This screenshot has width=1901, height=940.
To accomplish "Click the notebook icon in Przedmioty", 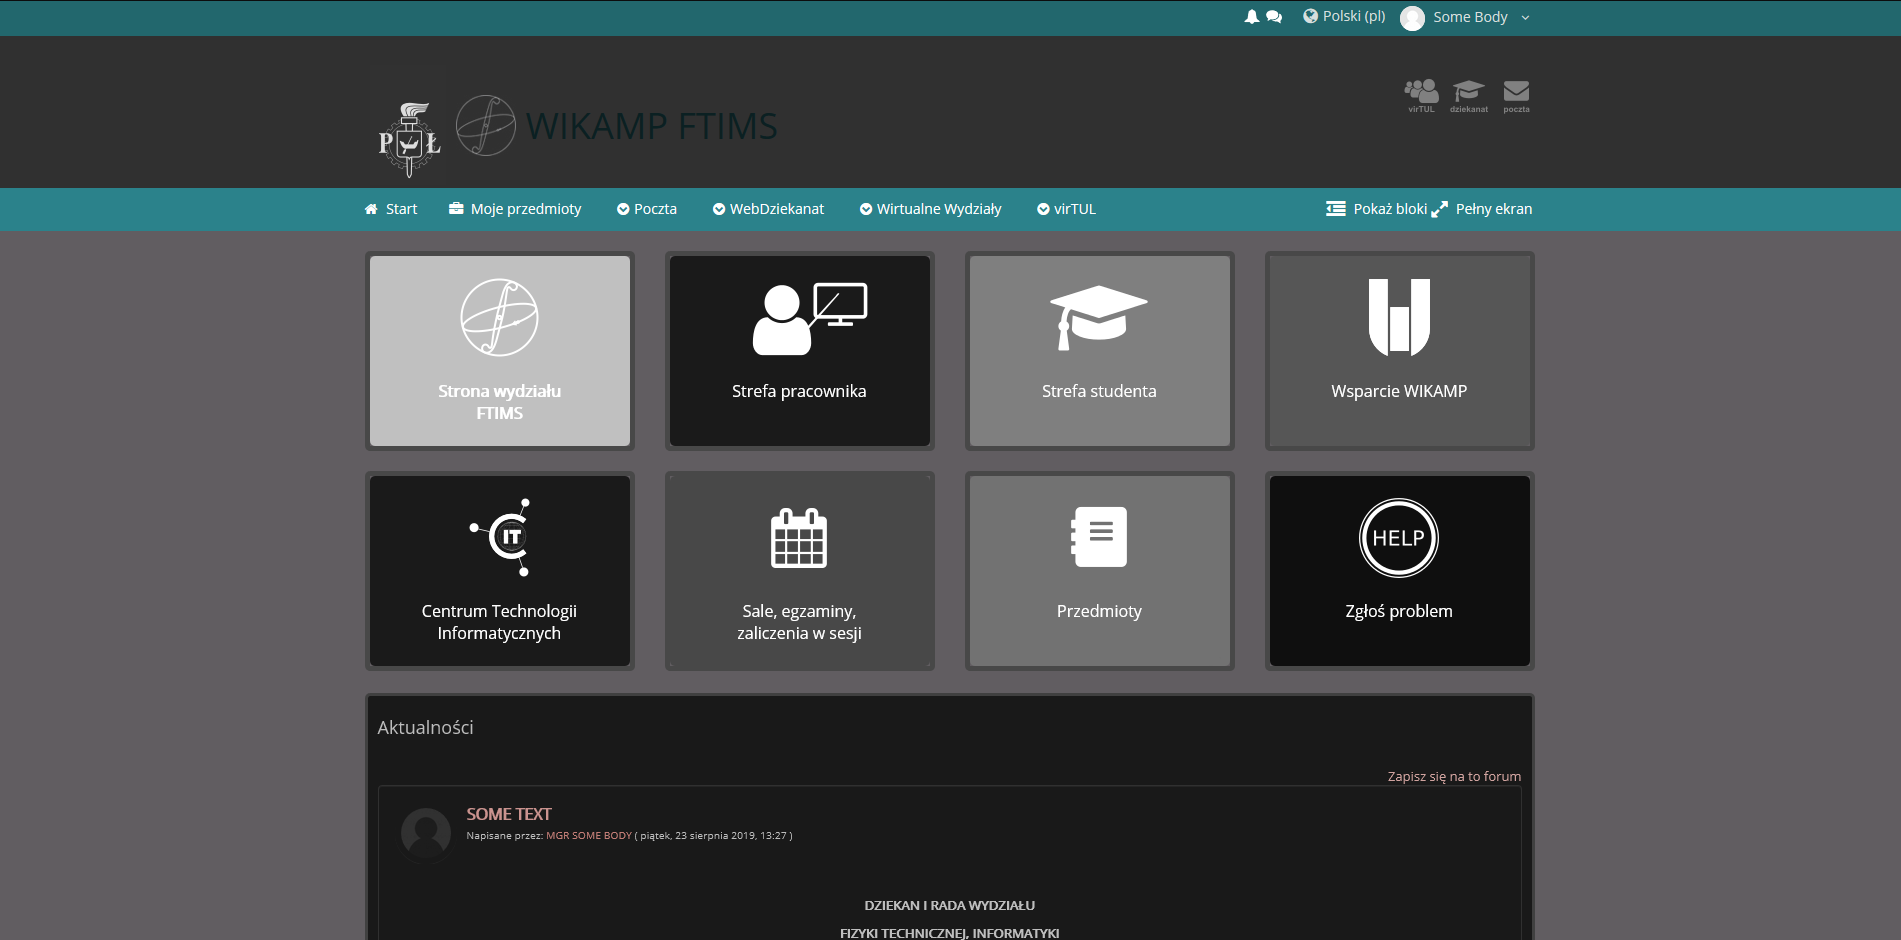I will click(x=1099, y=537).
